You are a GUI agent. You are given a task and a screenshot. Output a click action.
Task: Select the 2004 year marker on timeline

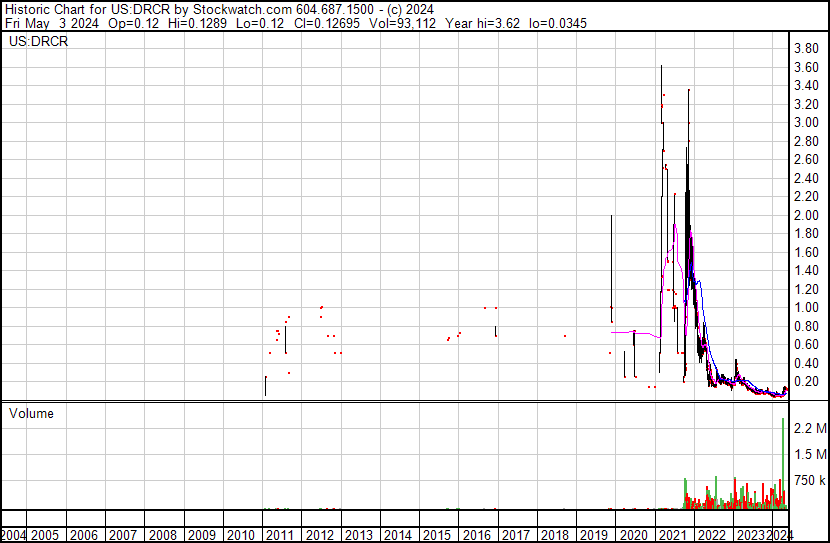(x=14, y=535)
